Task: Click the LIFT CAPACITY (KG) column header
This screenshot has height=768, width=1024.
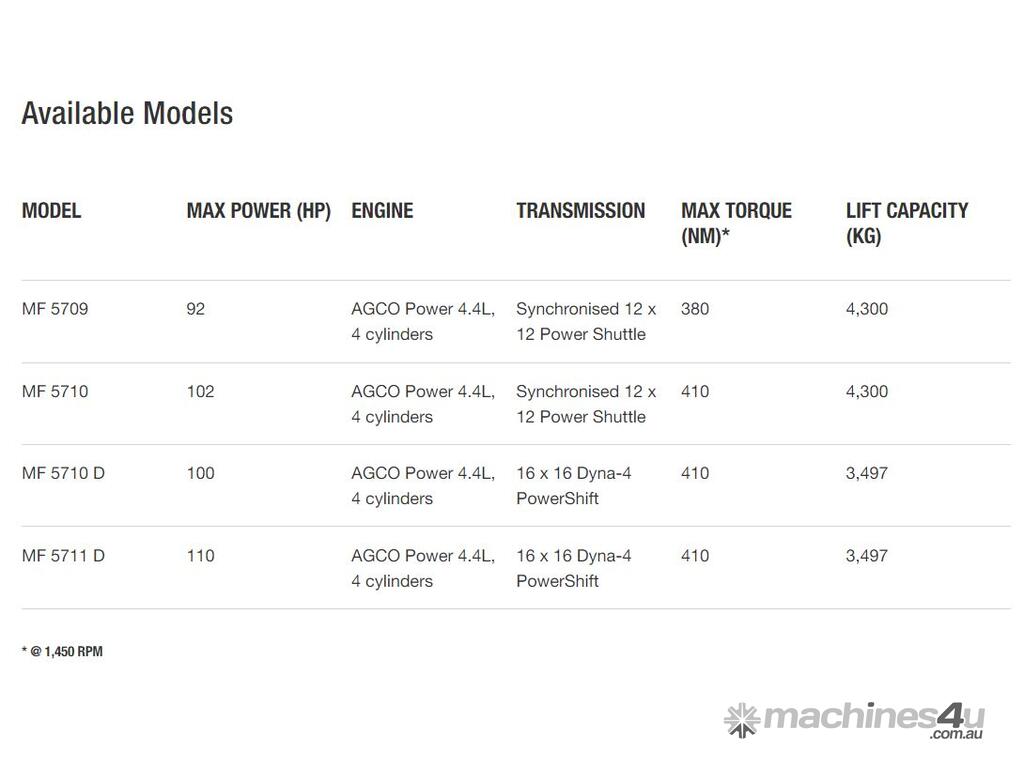Action: click(906, 223)
